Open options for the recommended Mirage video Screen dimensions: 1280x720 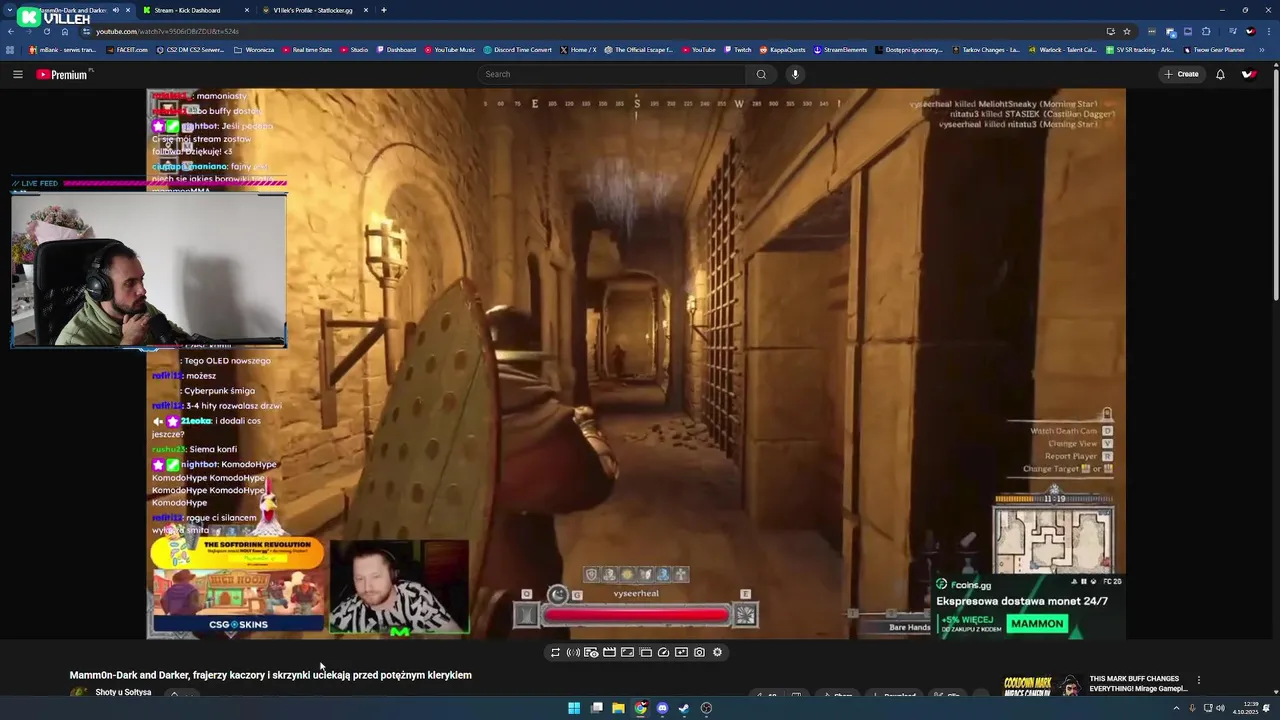click(1199, 680)
